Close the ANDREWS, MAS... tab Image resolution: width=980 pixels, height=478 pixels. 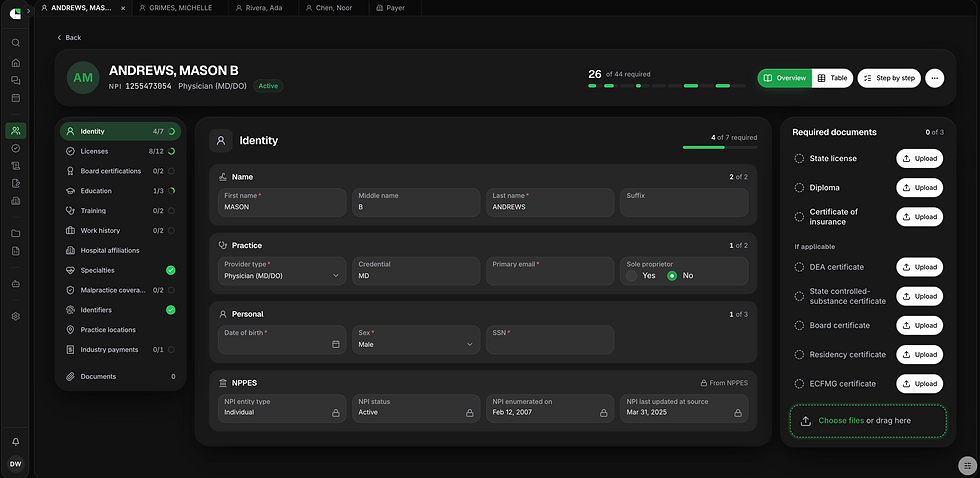pos(122,8)
